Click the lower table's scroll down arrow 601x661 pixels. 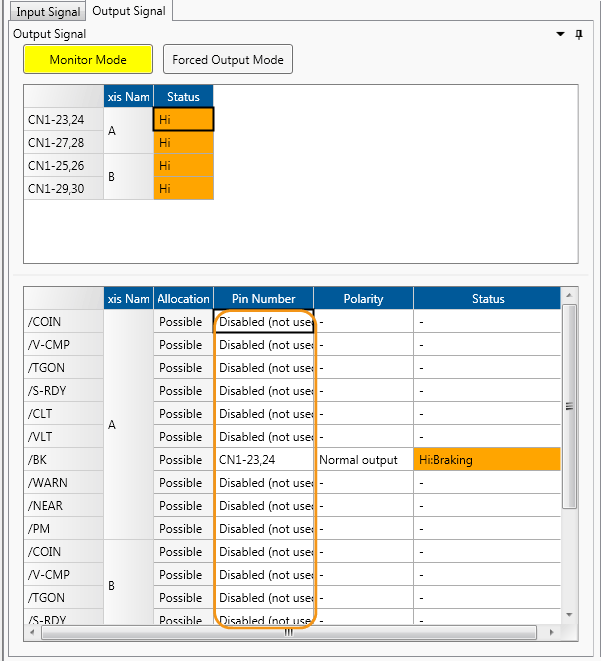[569, 614]
